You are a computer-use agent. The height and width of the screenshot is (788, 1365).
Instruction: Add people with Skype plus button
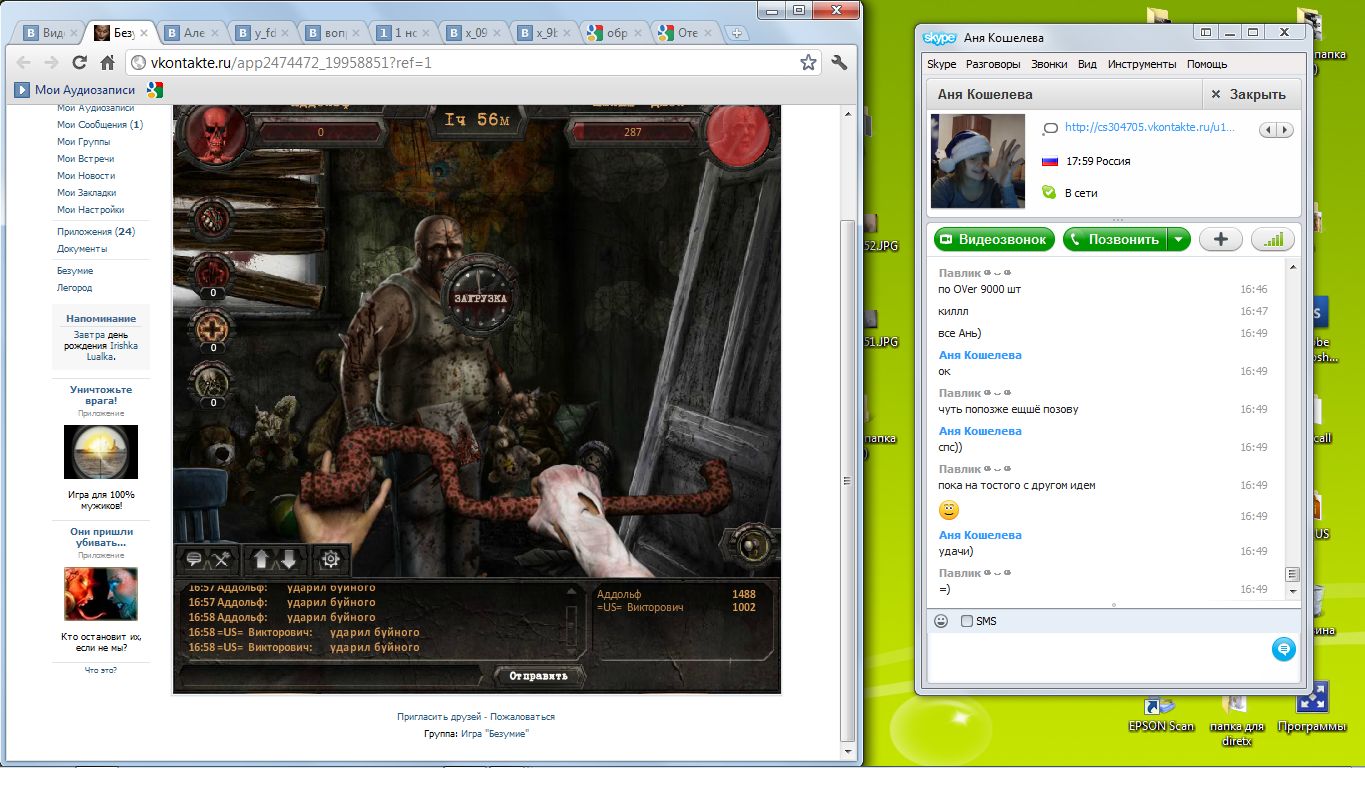pyautogui.click(x=1221, y=239)
